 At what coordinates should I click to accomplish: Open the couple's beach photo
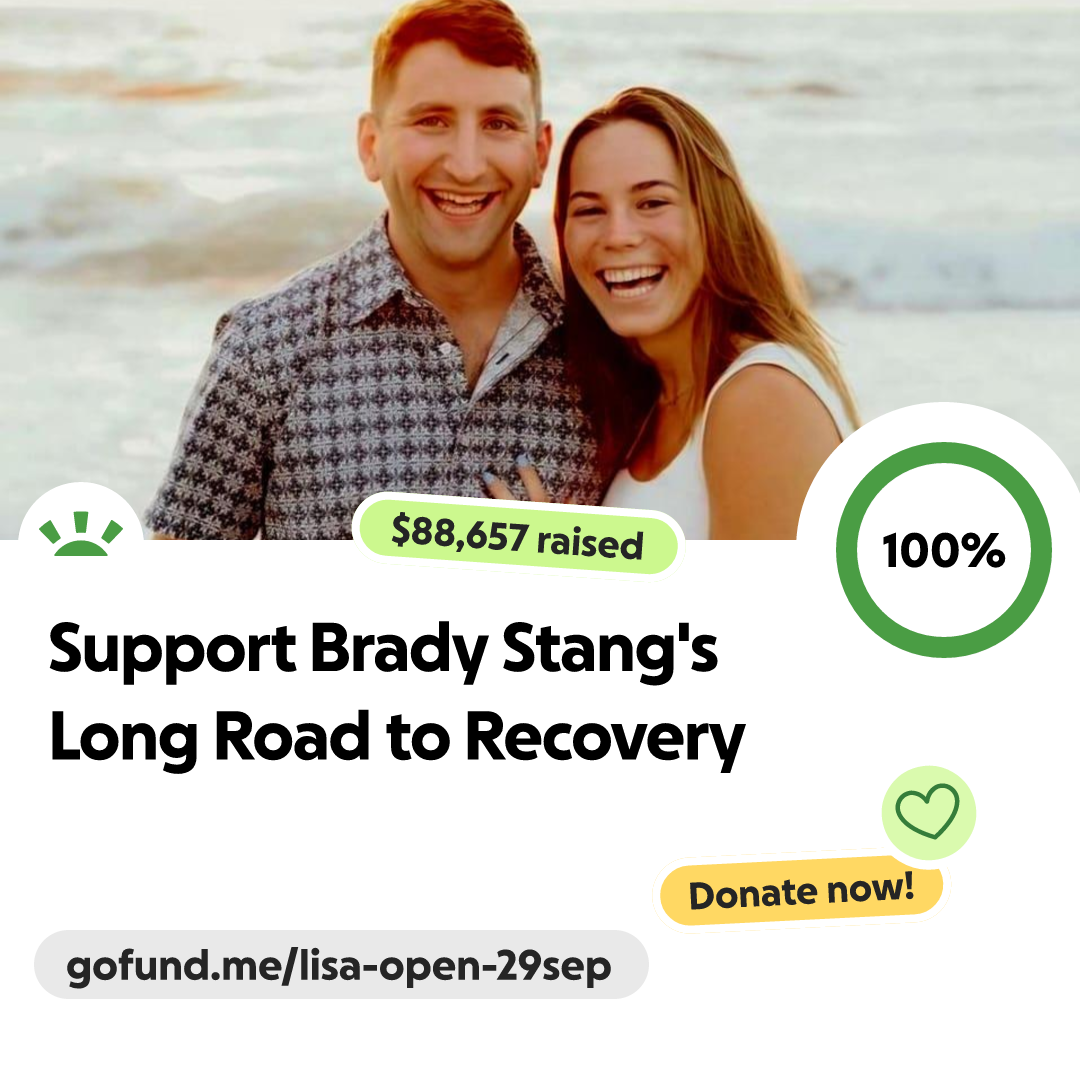pyautogui.click(x=540, y=269)
